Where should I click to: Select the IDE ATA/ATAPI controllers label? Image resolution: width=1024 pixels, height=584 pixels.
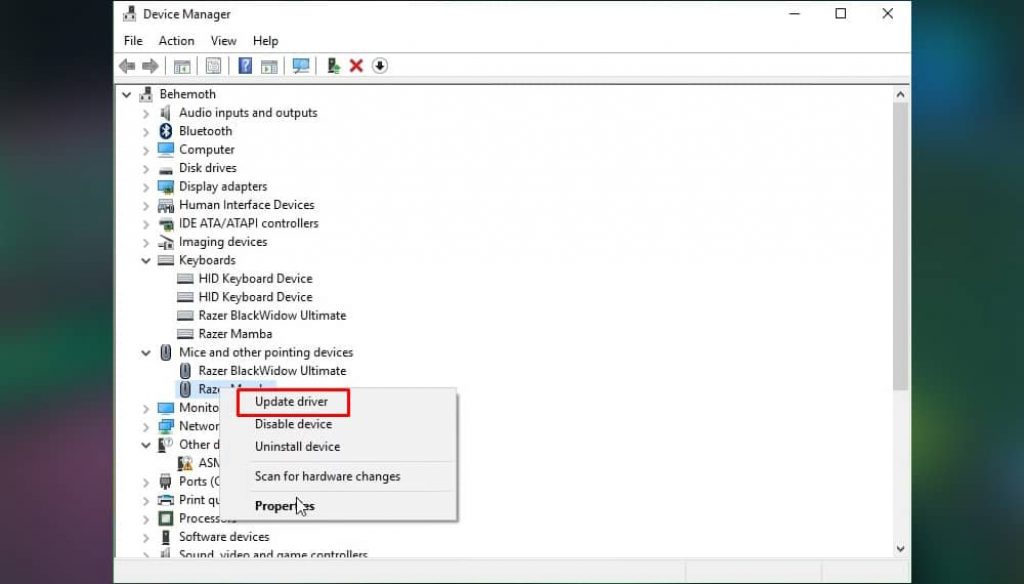click(249, 223)
